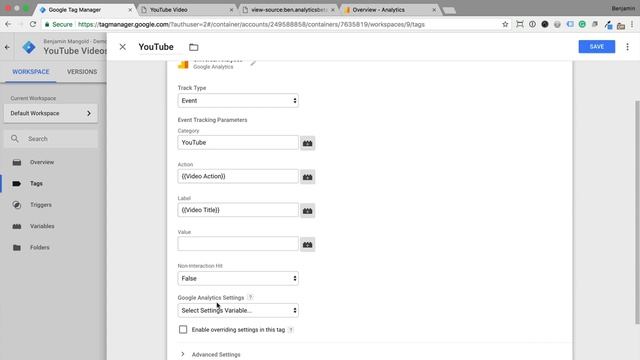Insert variable for the Action field
The height and width of the screenshot is (360, 640).
tap(307, 177)
